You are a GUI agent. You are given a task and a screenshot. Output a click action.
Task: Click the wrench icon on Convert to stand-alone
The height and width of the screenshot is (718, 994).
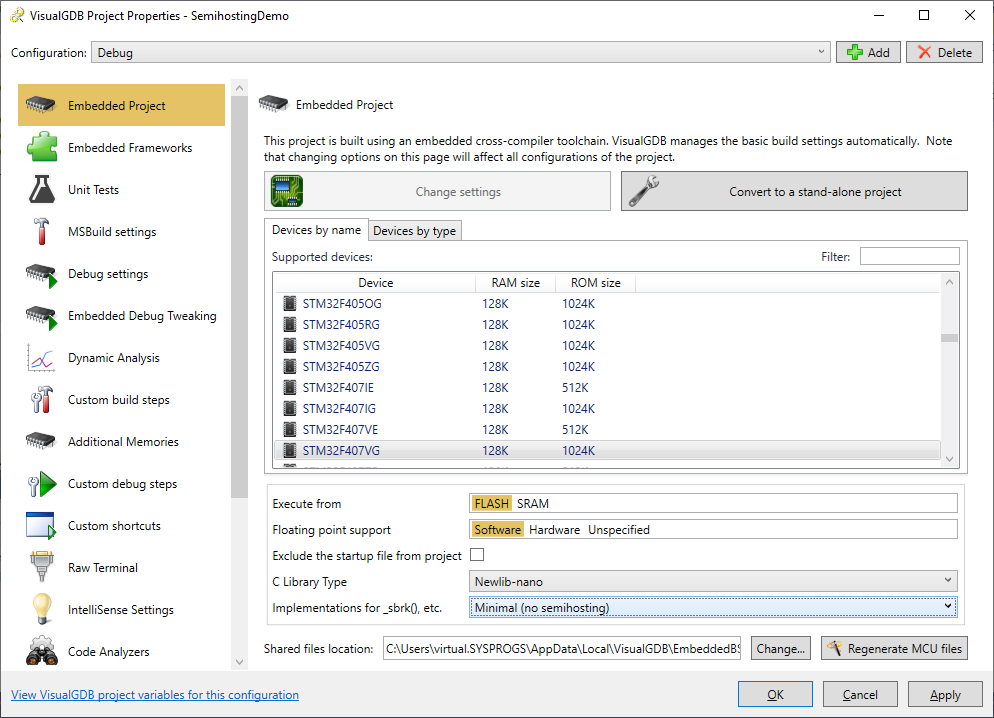[643, 191]
